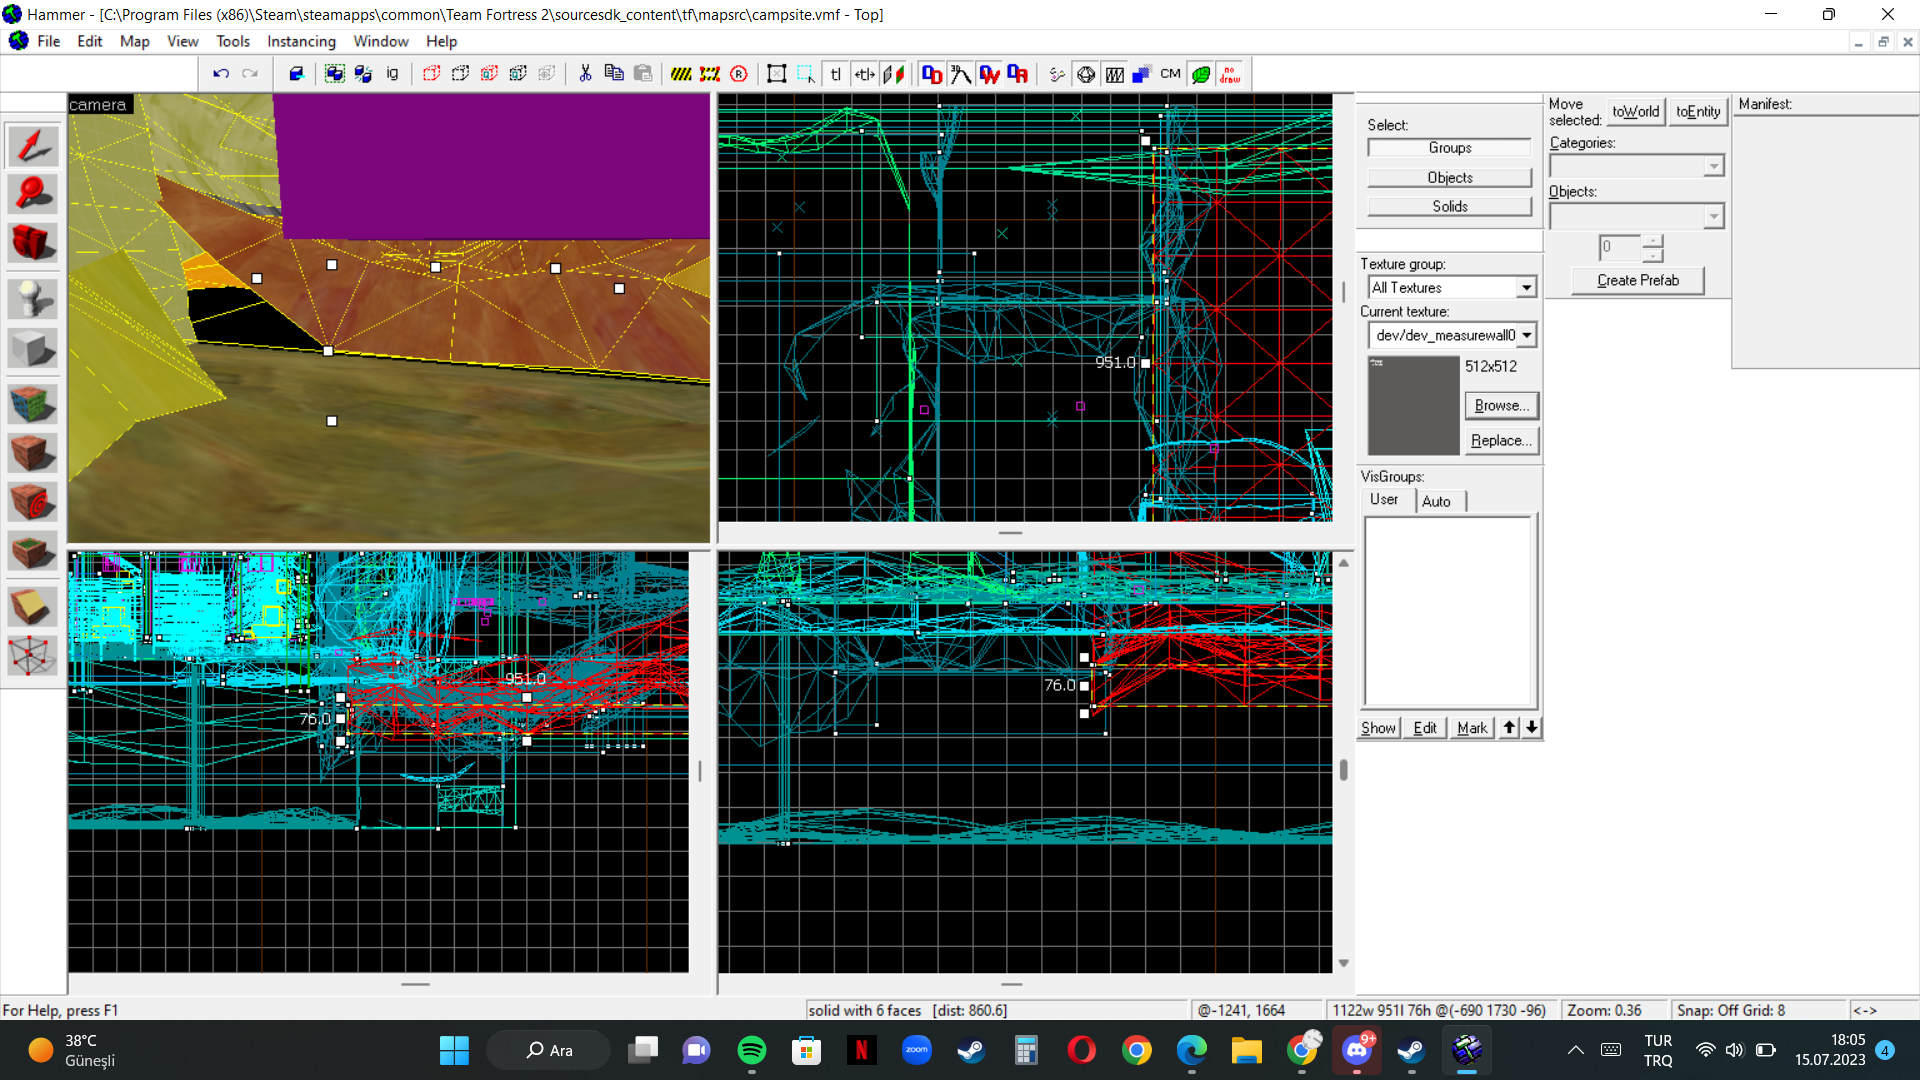Image resolution: width=1920 pixels, height=1080 pixels.
Task: Click scrollbar down arrow in front view
Action: coord(1344,963)
